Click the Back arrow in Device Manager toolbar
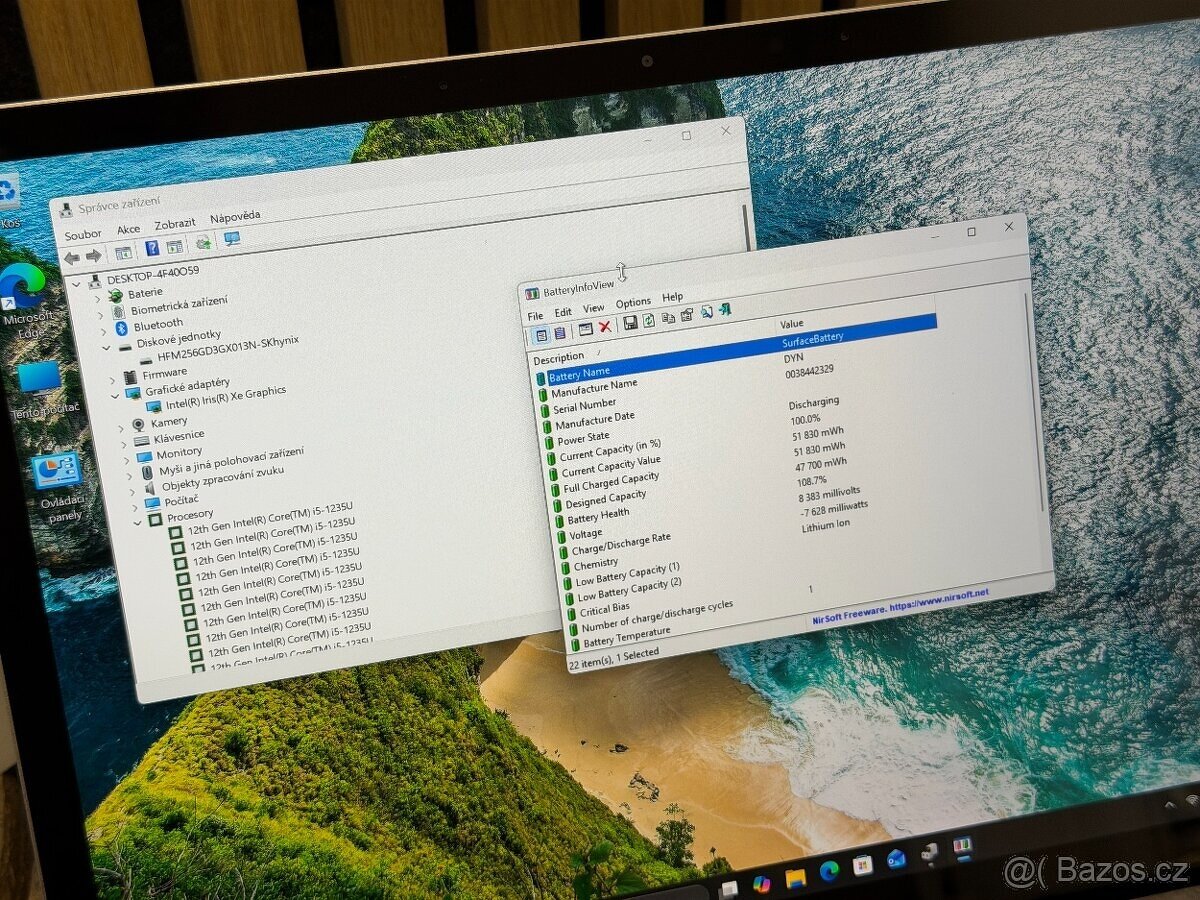This screenshot has height=900, width=1200. 72,258
